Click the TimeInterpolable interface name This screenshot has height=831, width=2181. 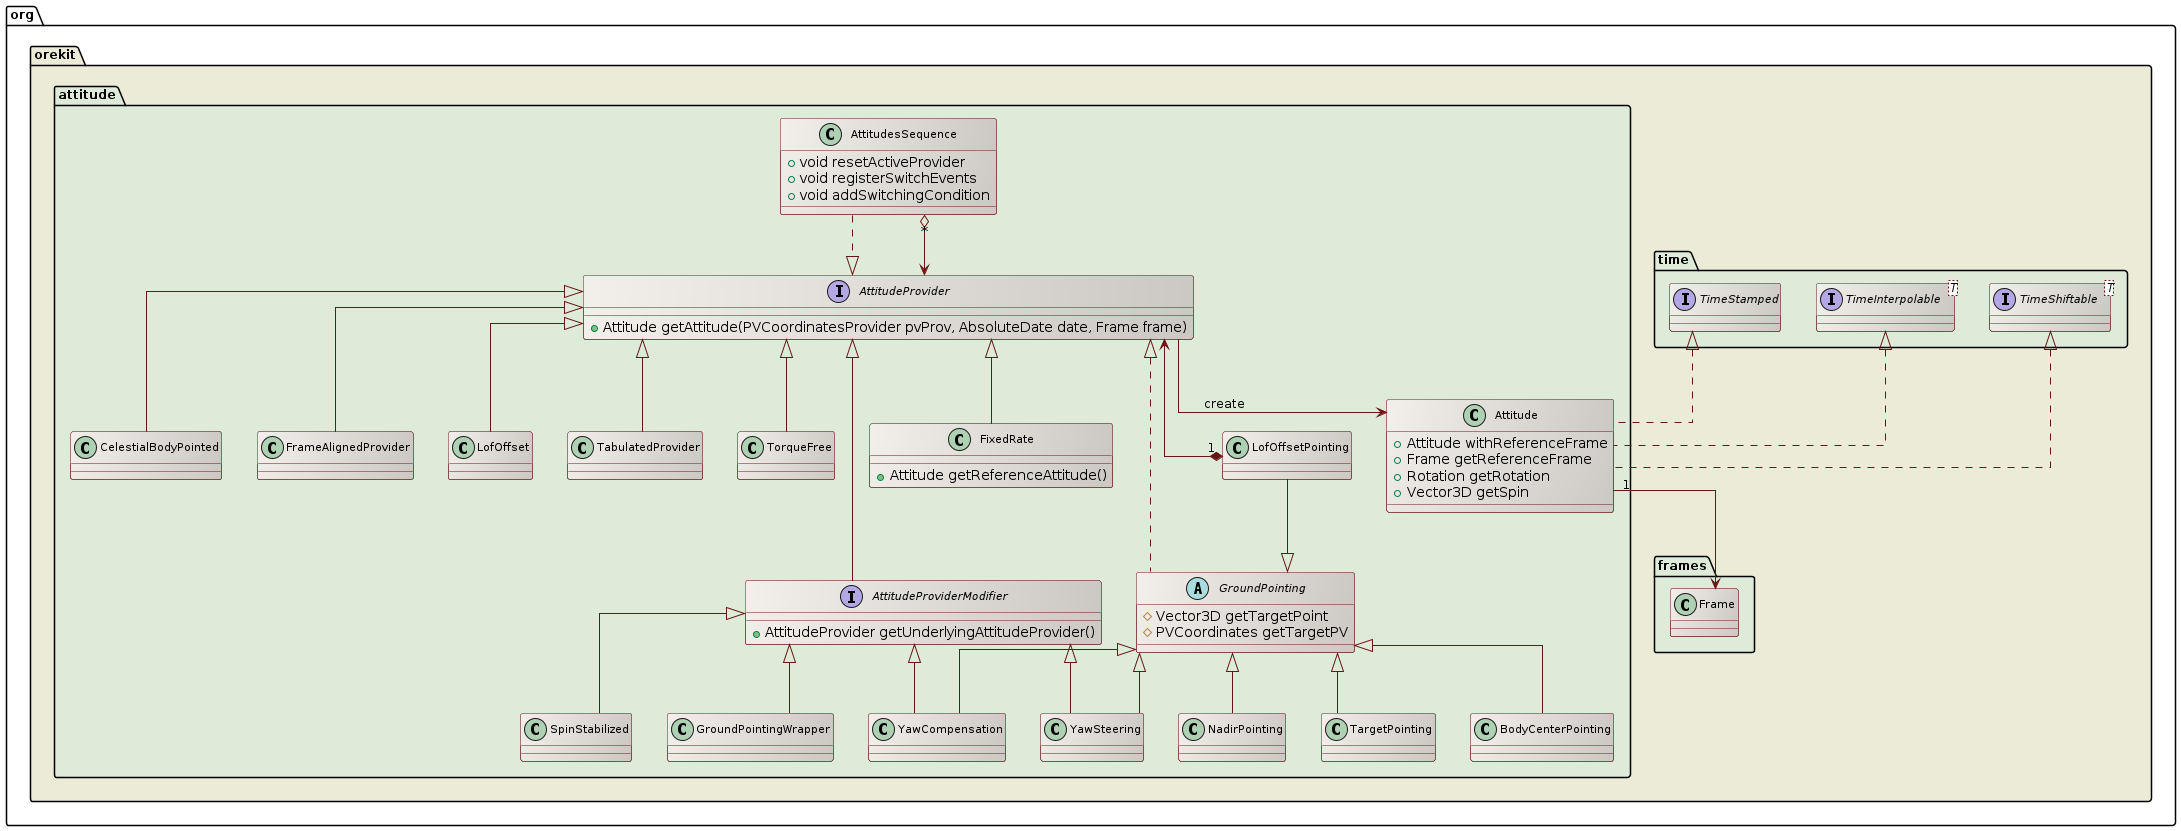coord(1892,299)
